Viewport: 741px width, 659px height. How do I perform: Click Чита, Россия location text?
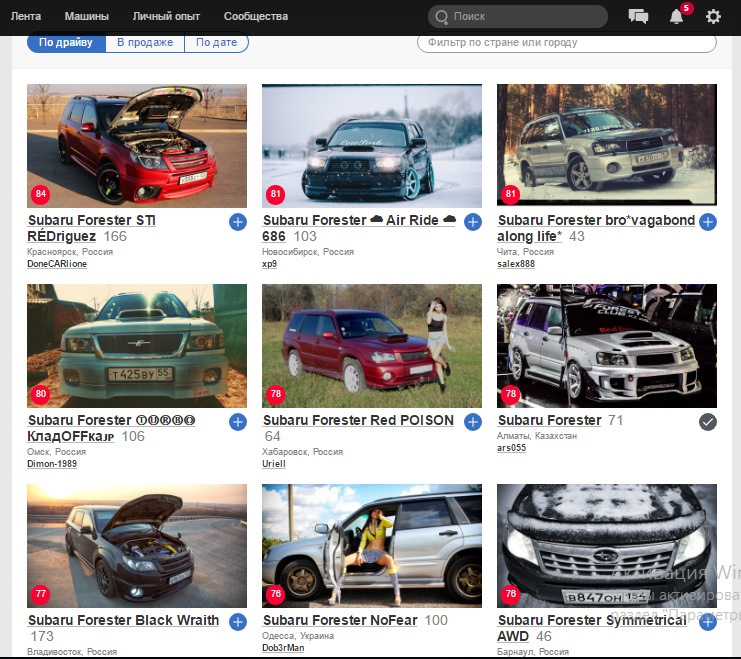525,251
